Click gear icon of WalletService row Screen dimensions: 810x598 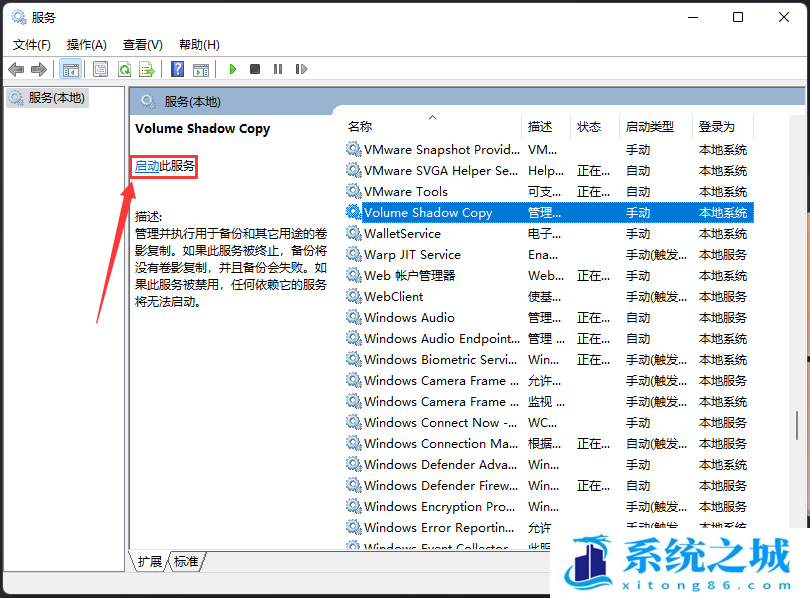353,233
